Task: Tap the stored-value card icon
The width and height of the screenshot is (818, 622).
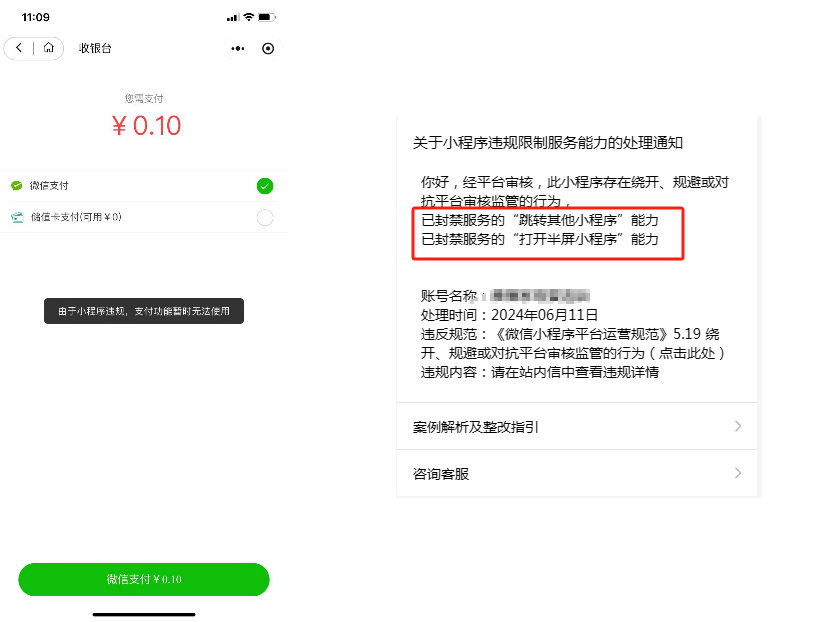Action: [x=17, y=217]
